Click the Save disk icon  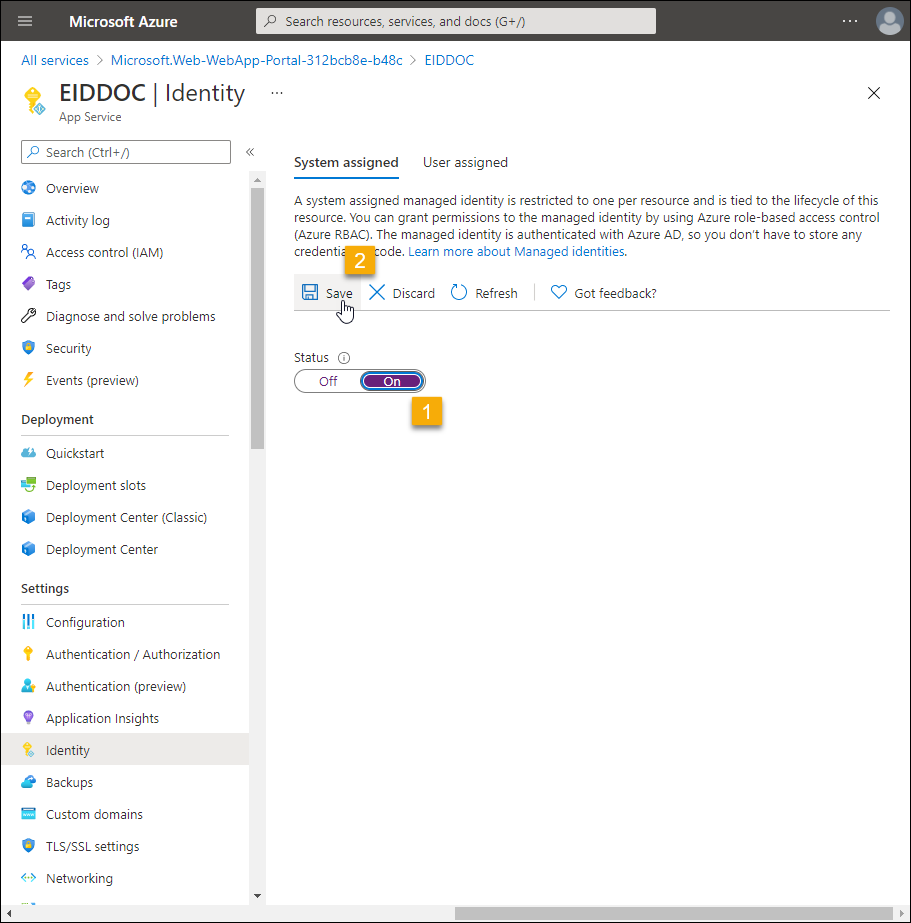(x=310, y=292)
